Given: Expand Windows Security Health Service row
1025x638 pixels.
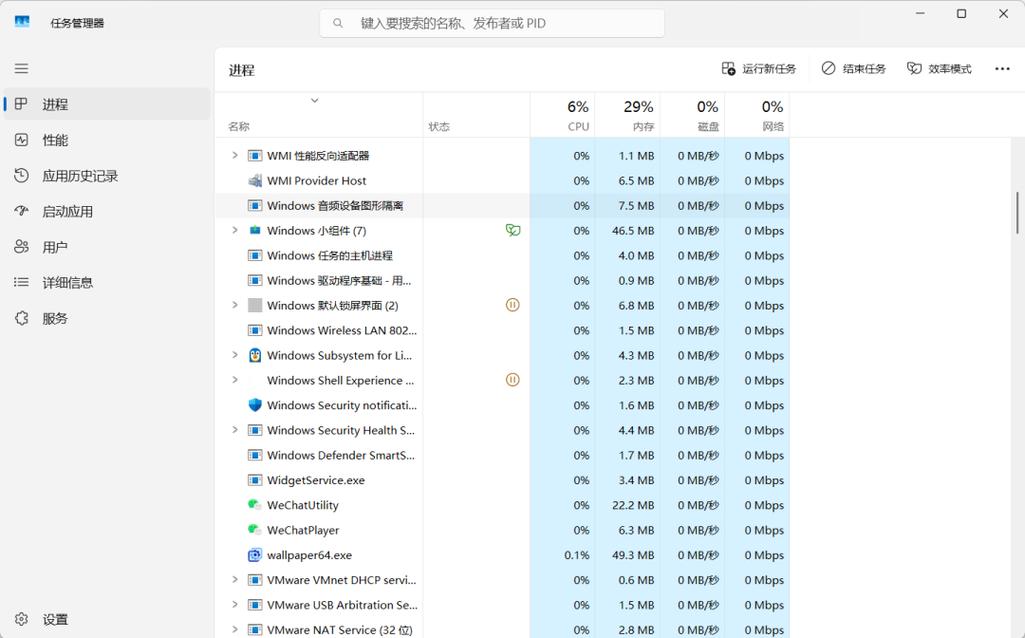Looking at the screenshot, I should (235, 430).
